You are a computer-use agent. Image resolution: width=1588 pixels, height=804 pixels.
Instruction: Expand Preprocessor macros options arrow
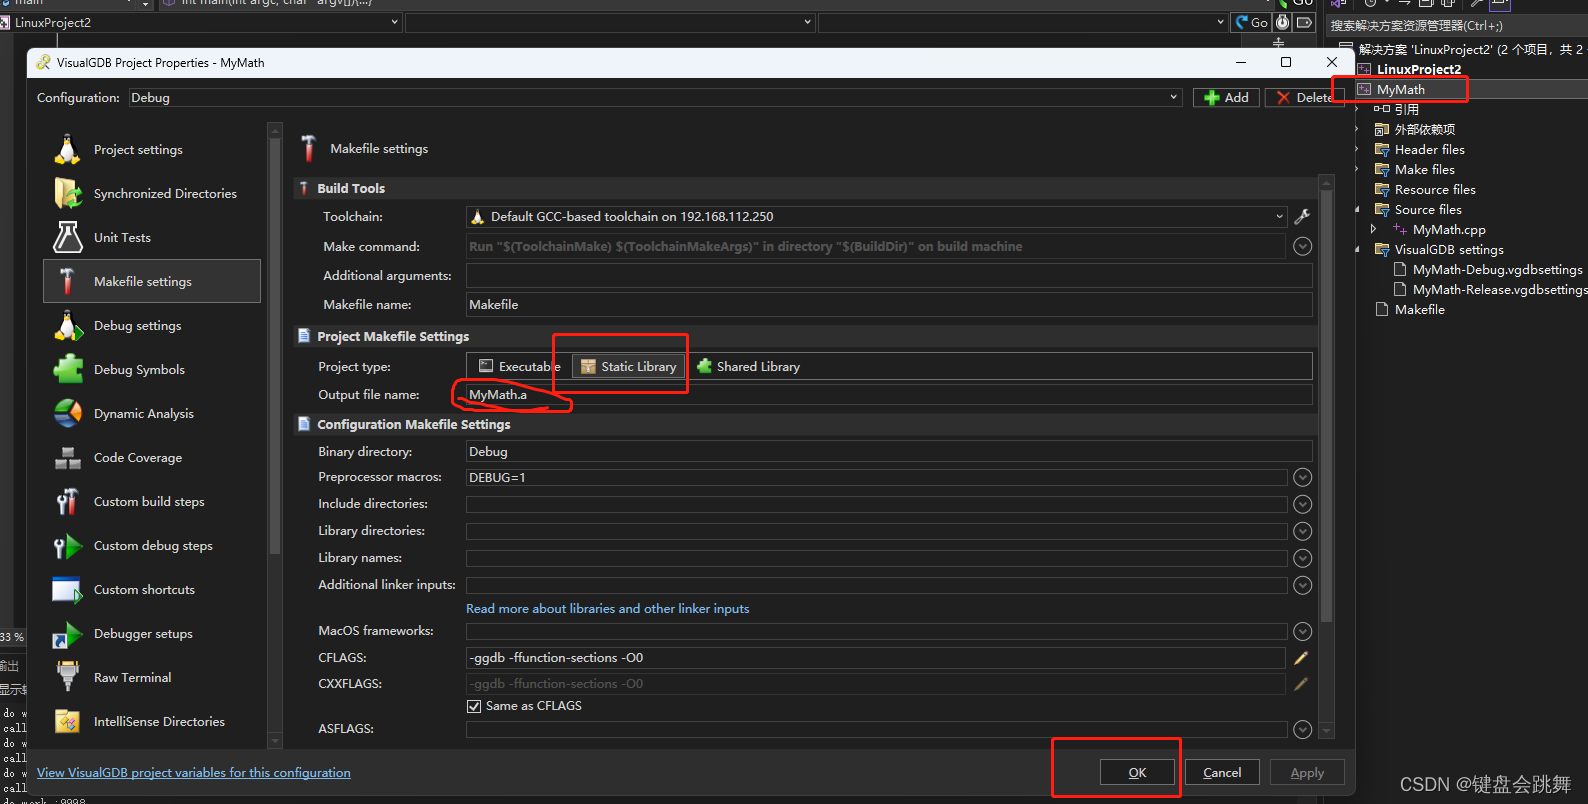[1302, 478]
